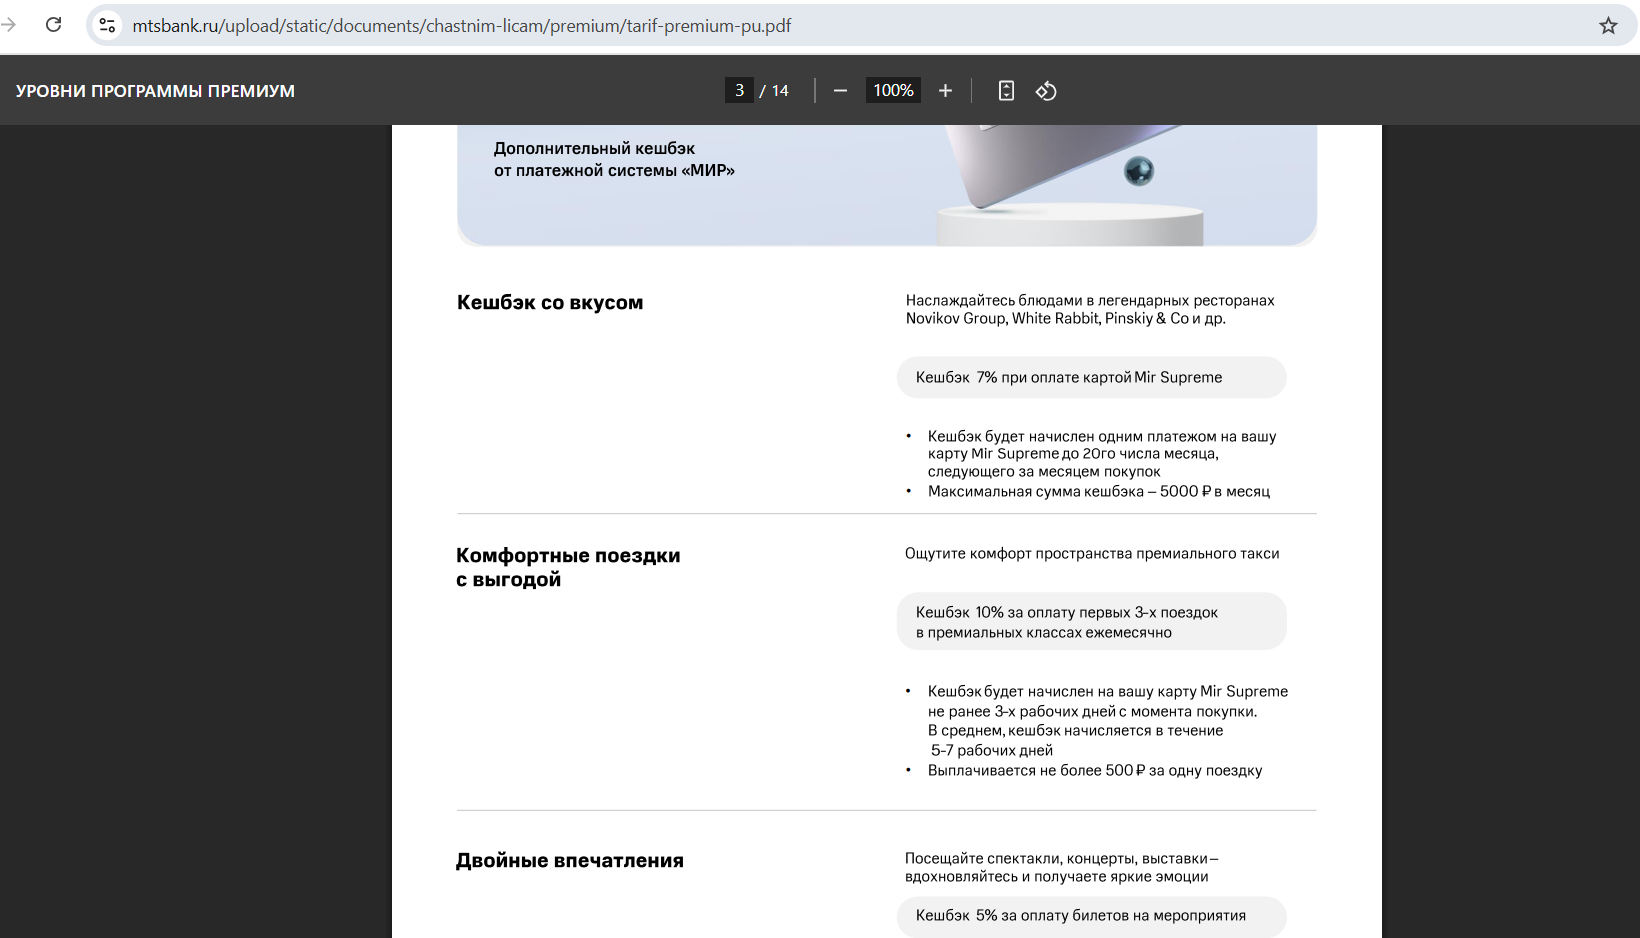Click the pill Кешбэк 7% при оплате картой Mir Supreme
This screenshot has width=1640, height=938.
click(1091, 377)
